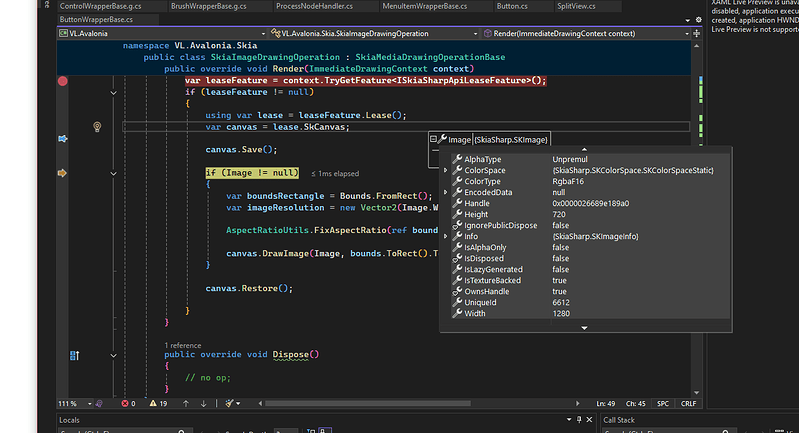Click wrench icon next to AlphaType property
The image size is (799, 433).
(x=457, y=159)
